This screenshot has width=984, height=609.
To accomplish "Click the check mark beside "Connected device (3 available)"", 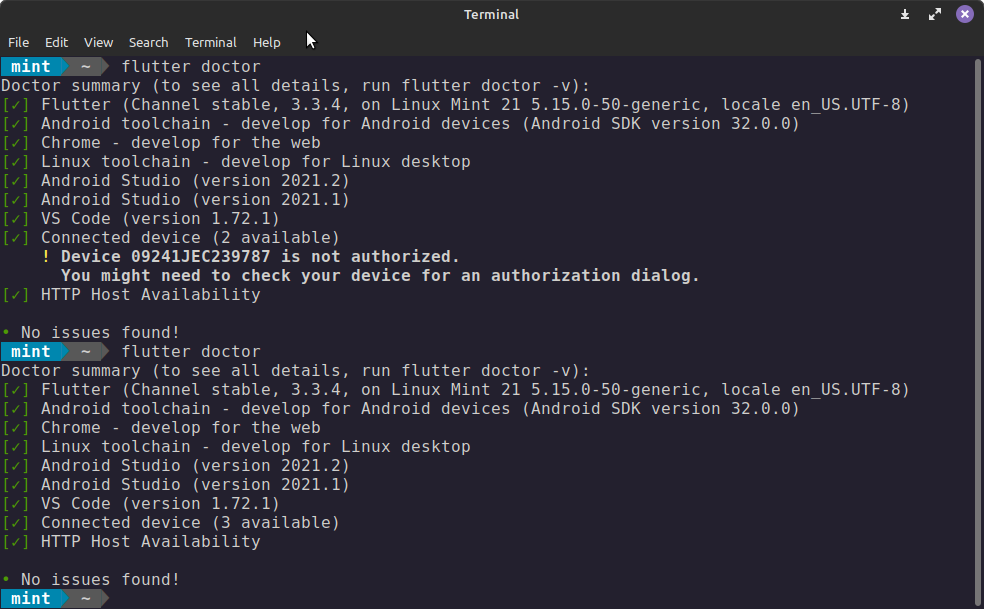I will pyautogui.click(x=16, y=523).
